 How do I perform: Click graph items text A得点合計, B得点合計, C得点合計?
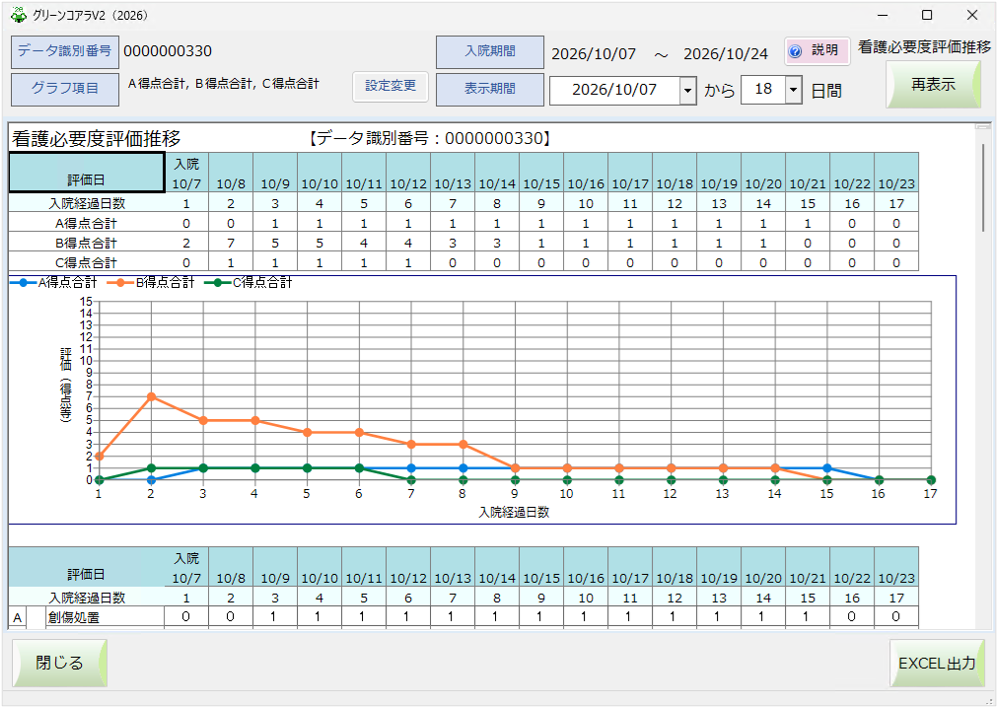click(223, 83)
